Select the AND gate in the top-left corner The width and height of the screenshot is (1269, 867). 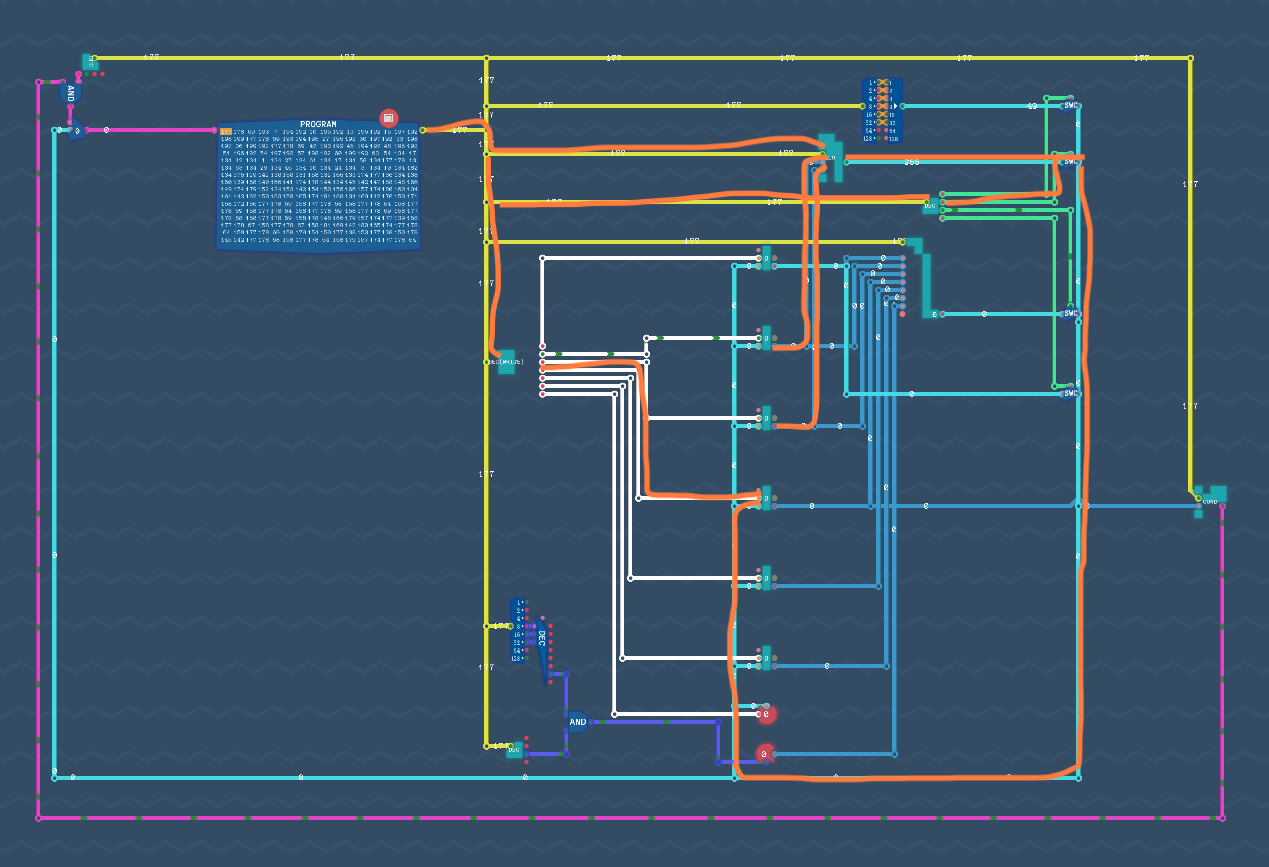(70, 93)
